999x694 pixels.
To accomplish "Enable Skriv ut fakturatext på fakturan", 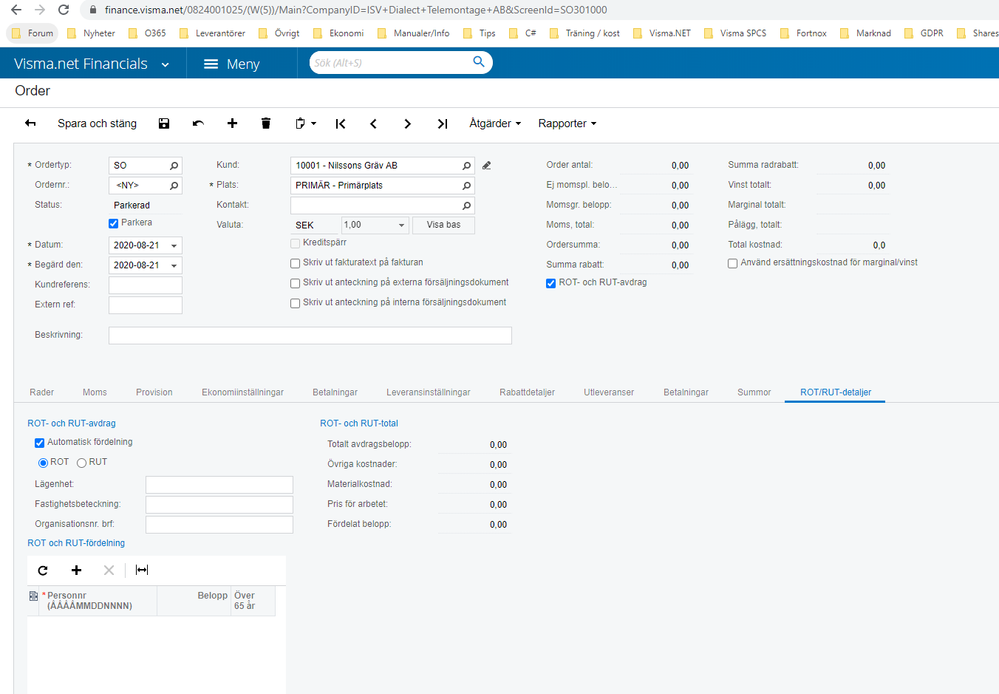I will (295, 263).
